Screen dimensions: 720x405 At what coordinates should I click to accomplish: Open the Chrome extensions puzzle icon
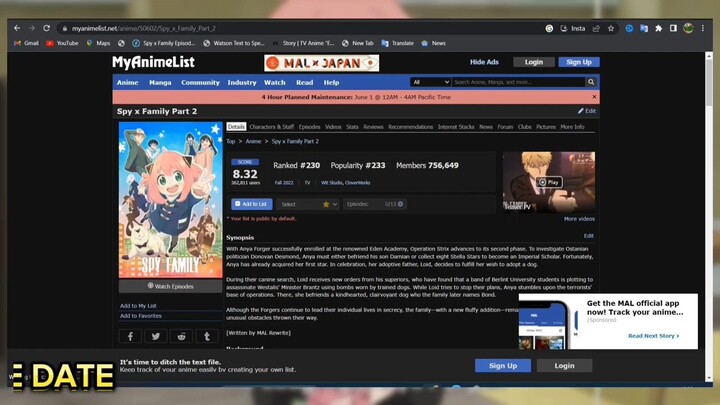tap(658, 28)
